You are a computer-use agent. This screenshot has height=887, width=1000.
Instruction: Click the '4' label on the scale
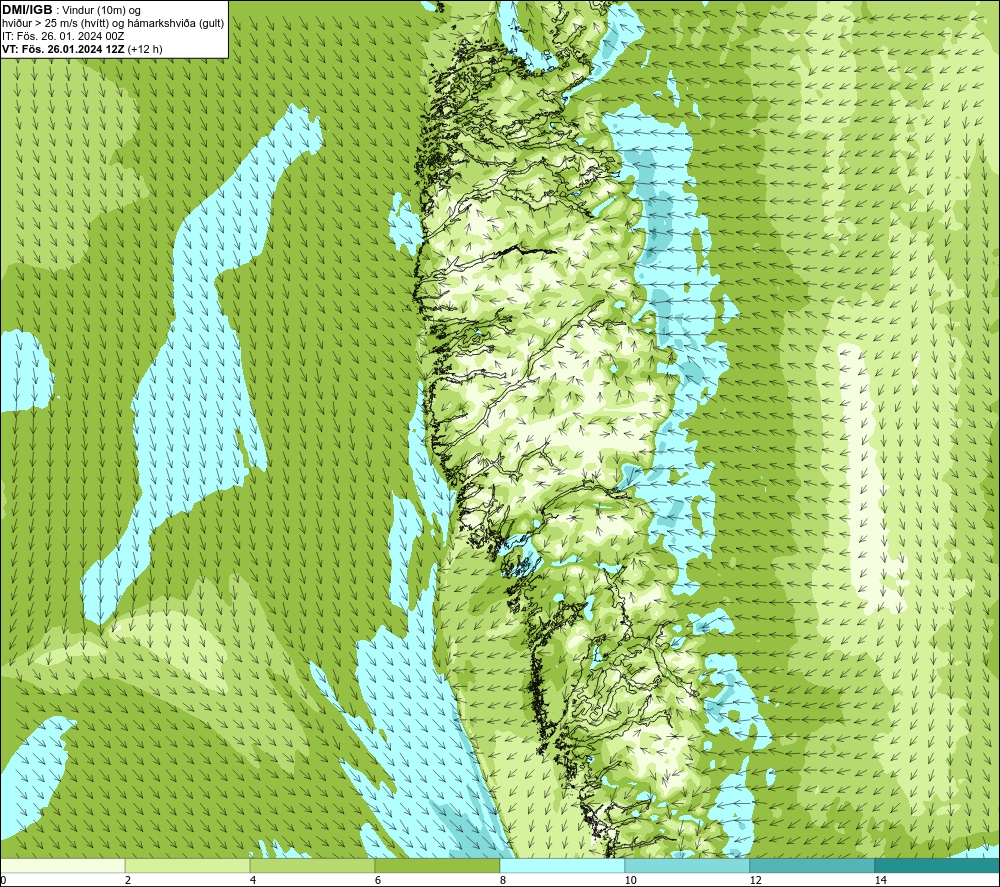[x=253, y=881]
